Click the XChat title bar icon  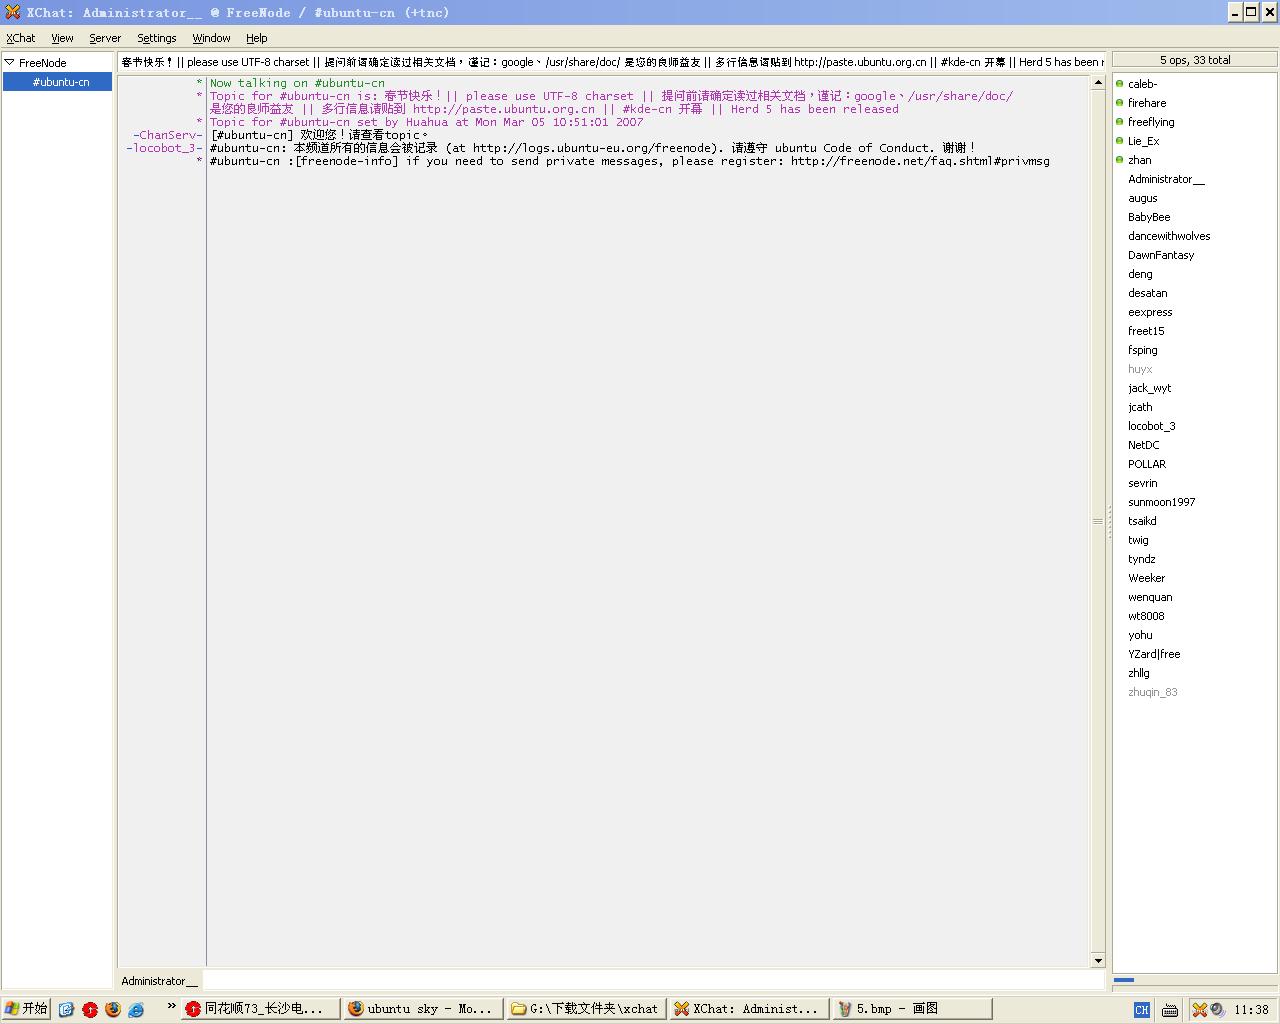(12, 12)
